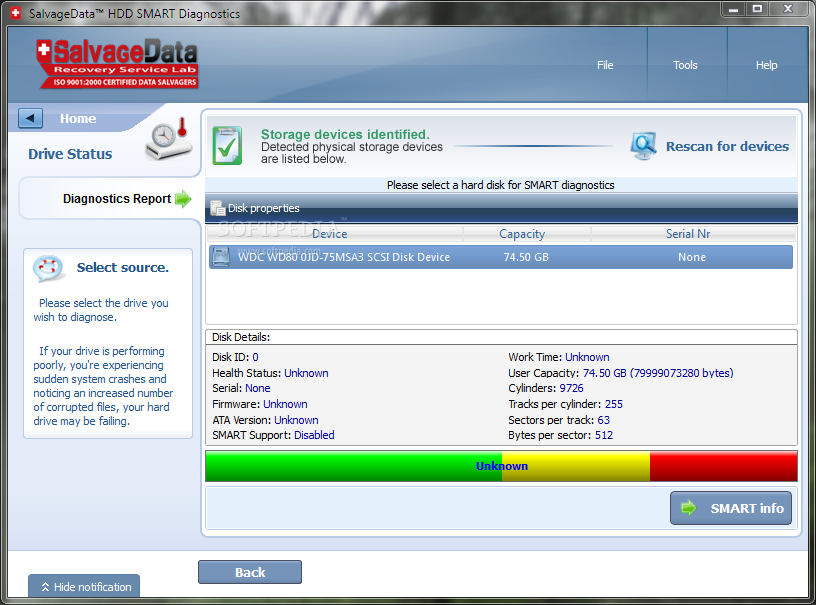Click the Home back arrow icon

[x=31, y=118]
